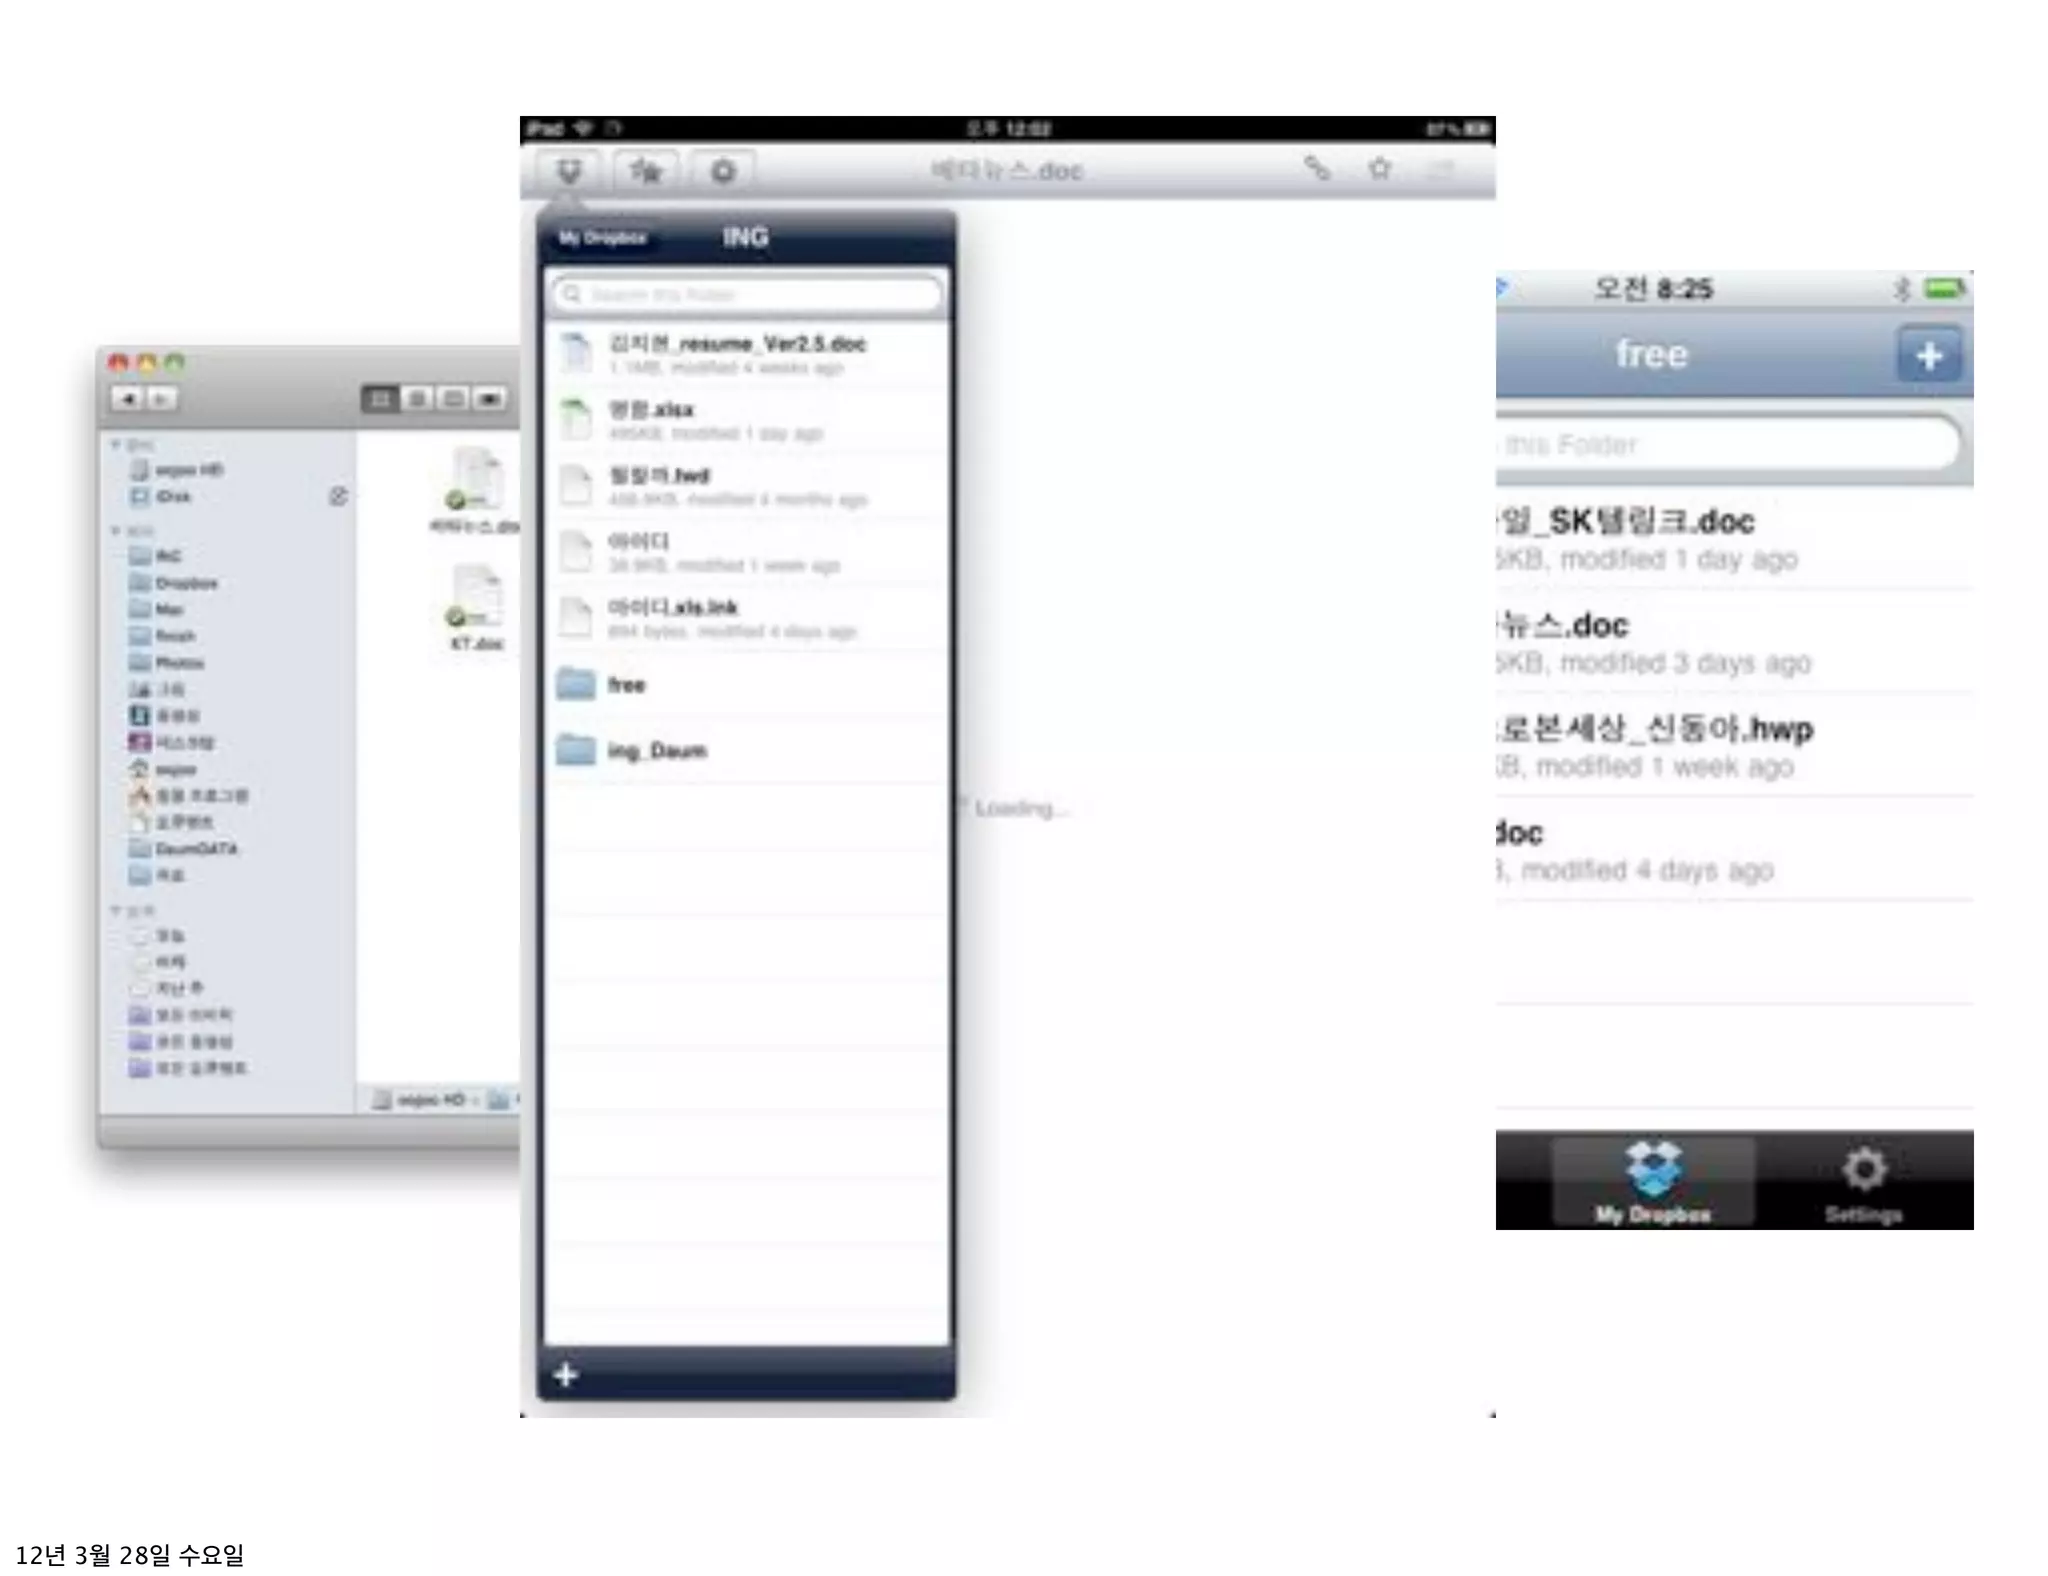Image resolution: width=2048 pixels, height=1576 pixels.
Task: Switch Finder to list view
Action: coord(417,399)
